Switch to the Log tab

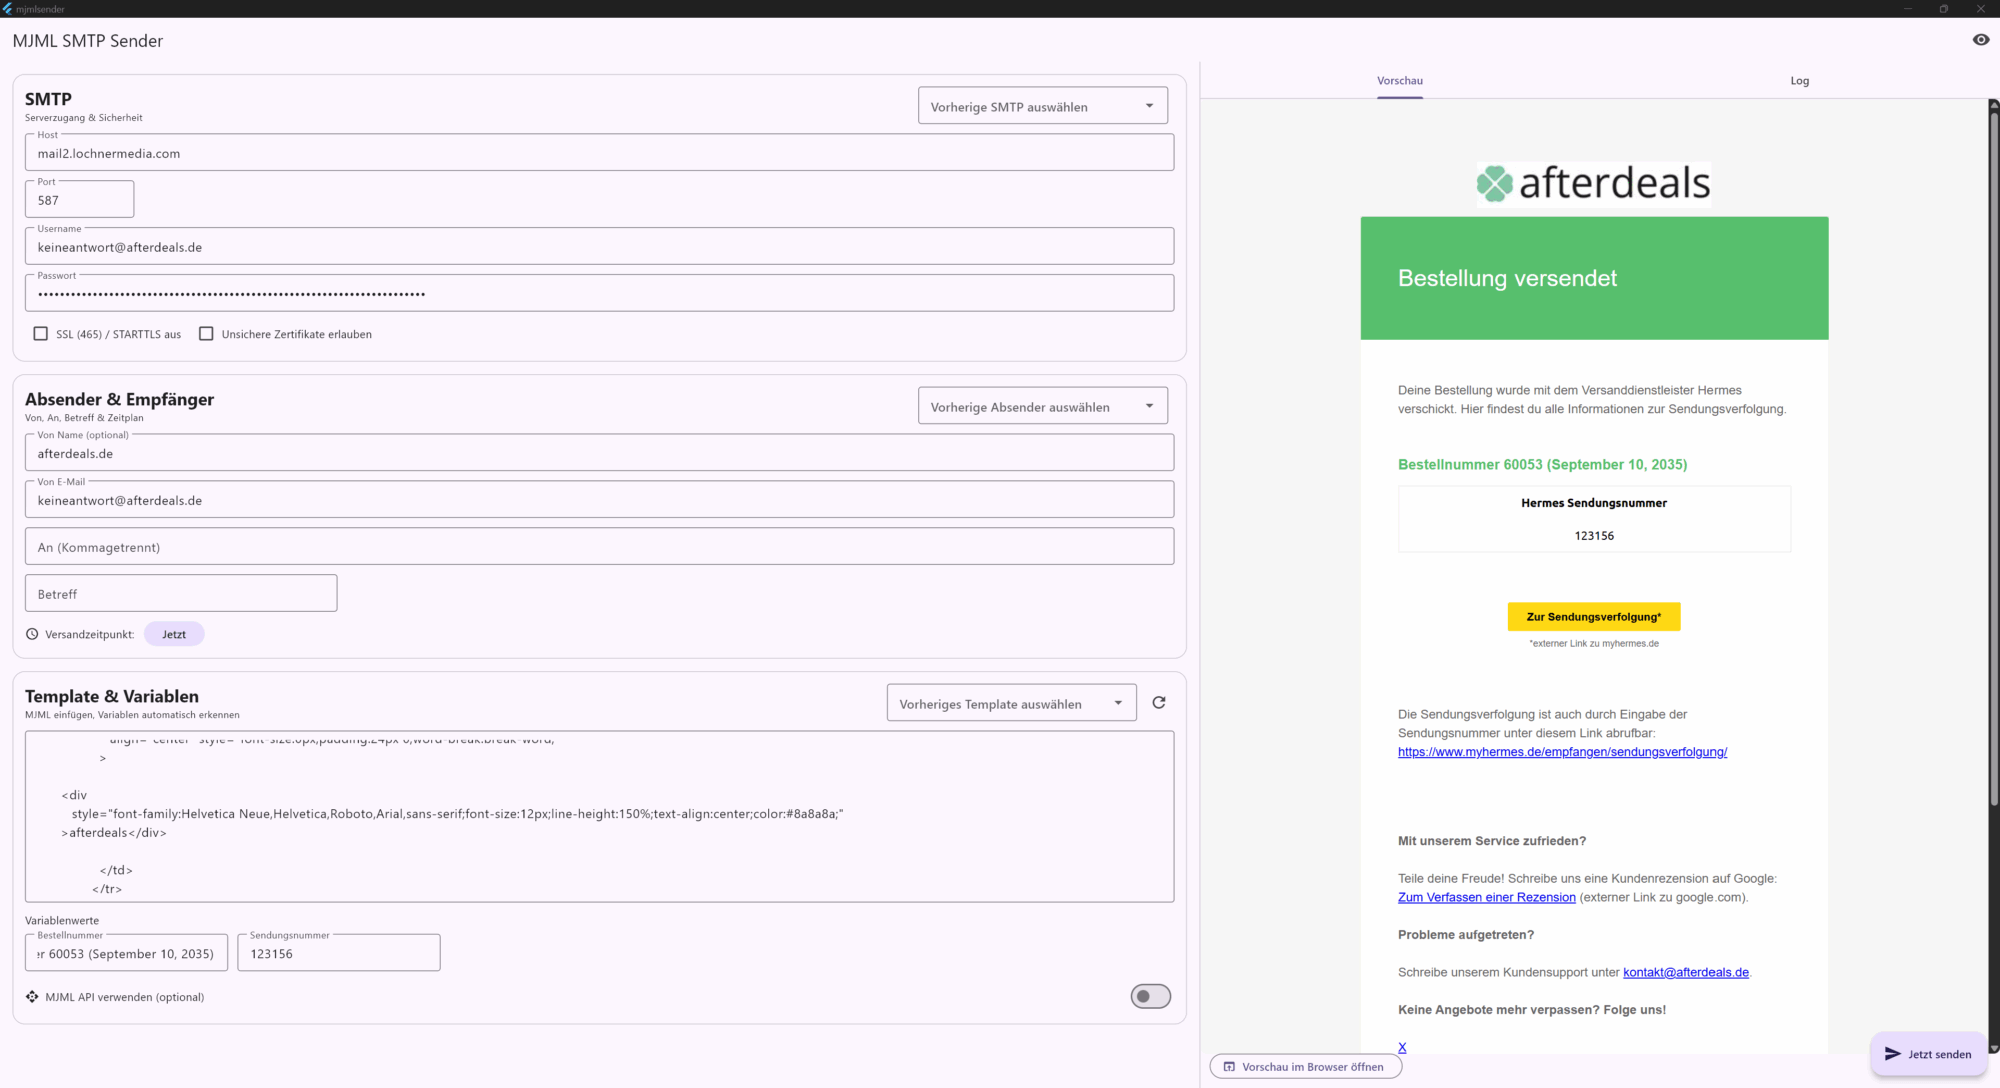(x=1799, y=81)
